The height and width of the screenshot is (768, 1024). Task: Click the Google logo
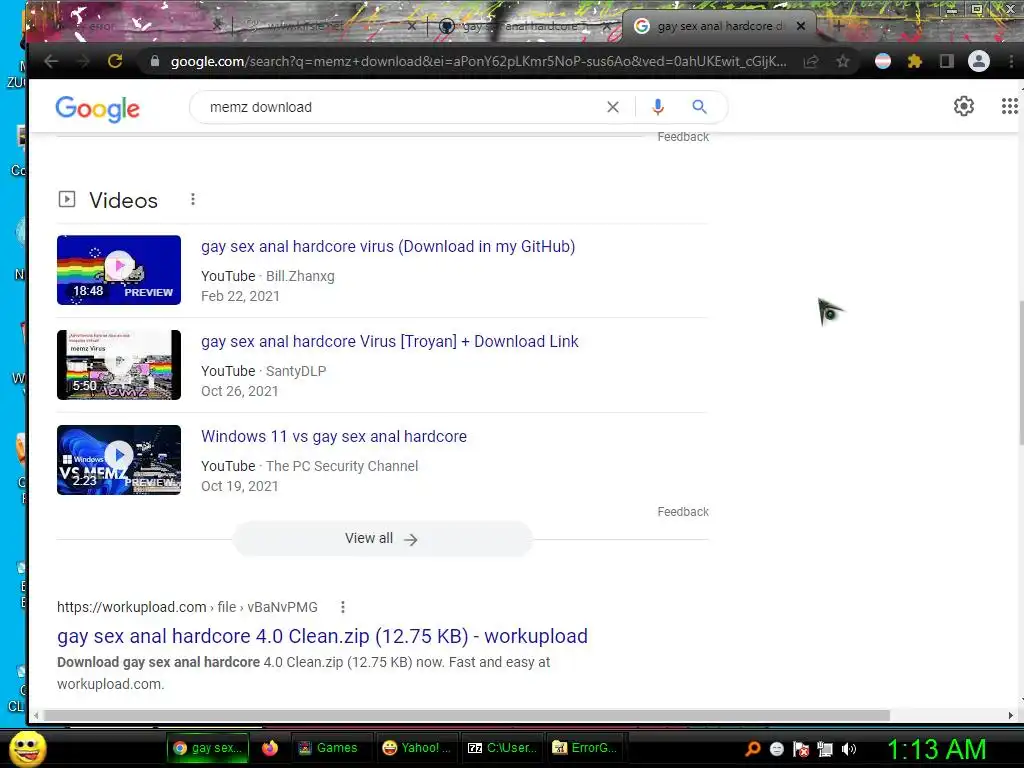97,108
